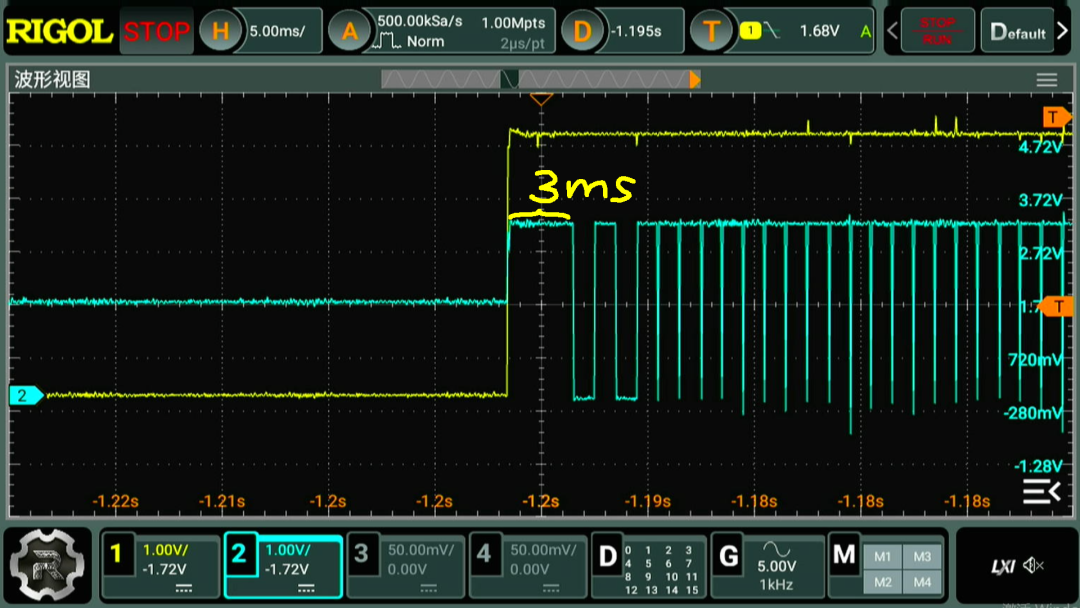Click the Norm acquisition mode icon
Screen dimensions: 1080x608
[x=386, y=41]
